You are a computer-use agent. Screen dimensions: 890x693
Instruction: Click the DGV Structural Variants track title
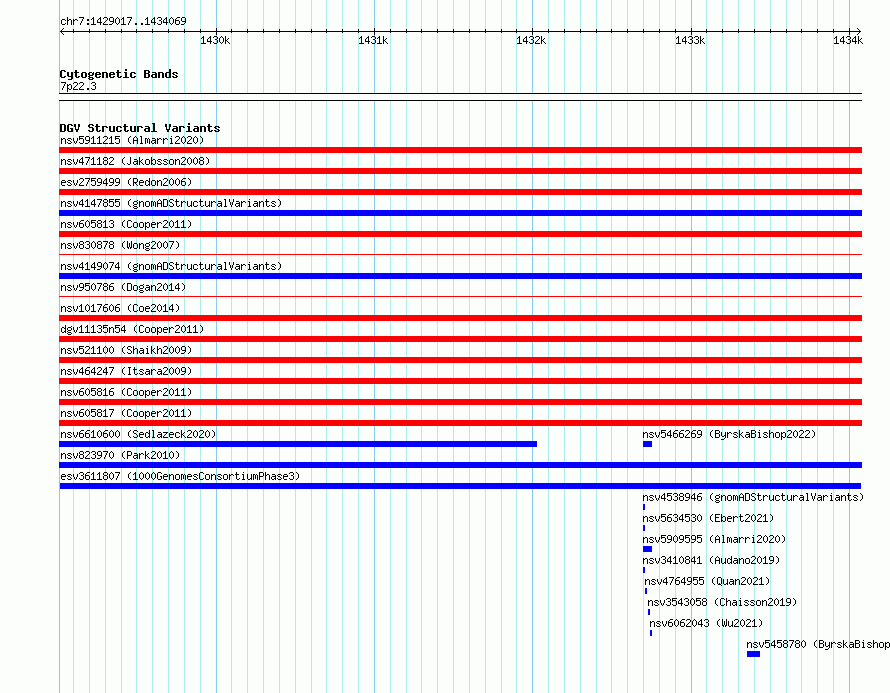point(140,128)
